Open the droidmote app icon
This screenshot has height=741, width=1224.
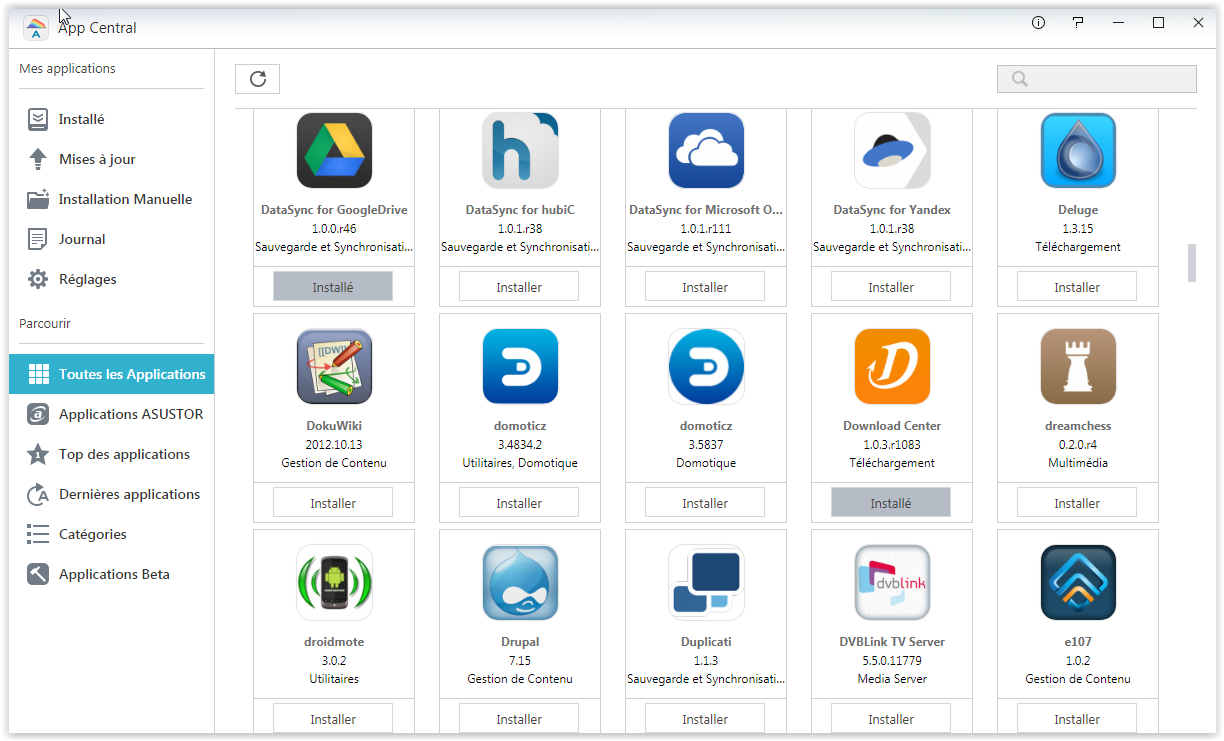tap(334, 583)
